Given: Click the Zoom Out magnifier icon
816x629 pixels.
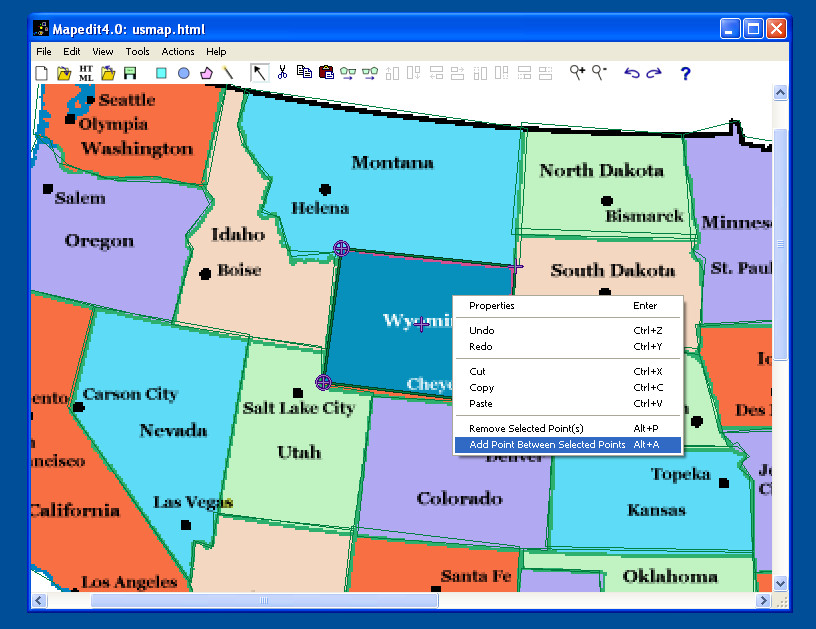Looking at the screenshot, I should [x=599, y=72].
